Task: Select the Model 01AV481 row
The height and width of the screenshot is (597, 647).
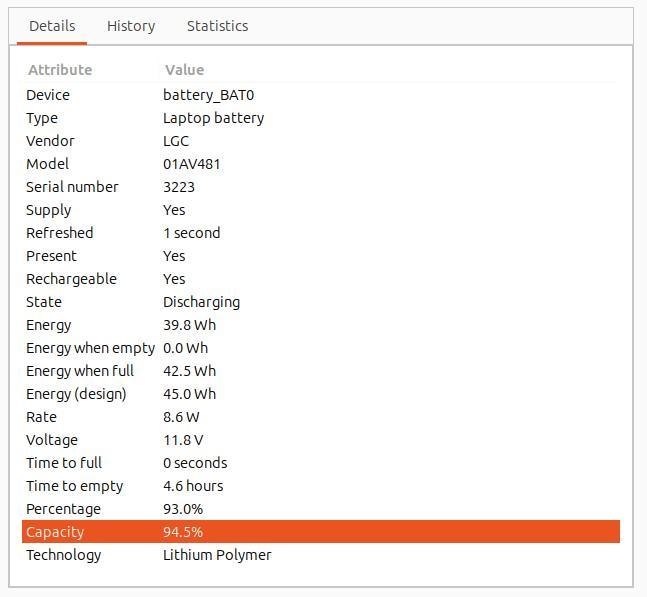Action: click(321, 164)
